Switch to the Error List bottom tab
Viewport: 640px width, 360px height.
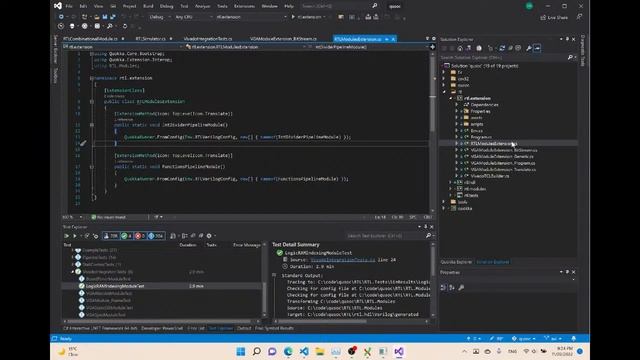click(196, 328)
